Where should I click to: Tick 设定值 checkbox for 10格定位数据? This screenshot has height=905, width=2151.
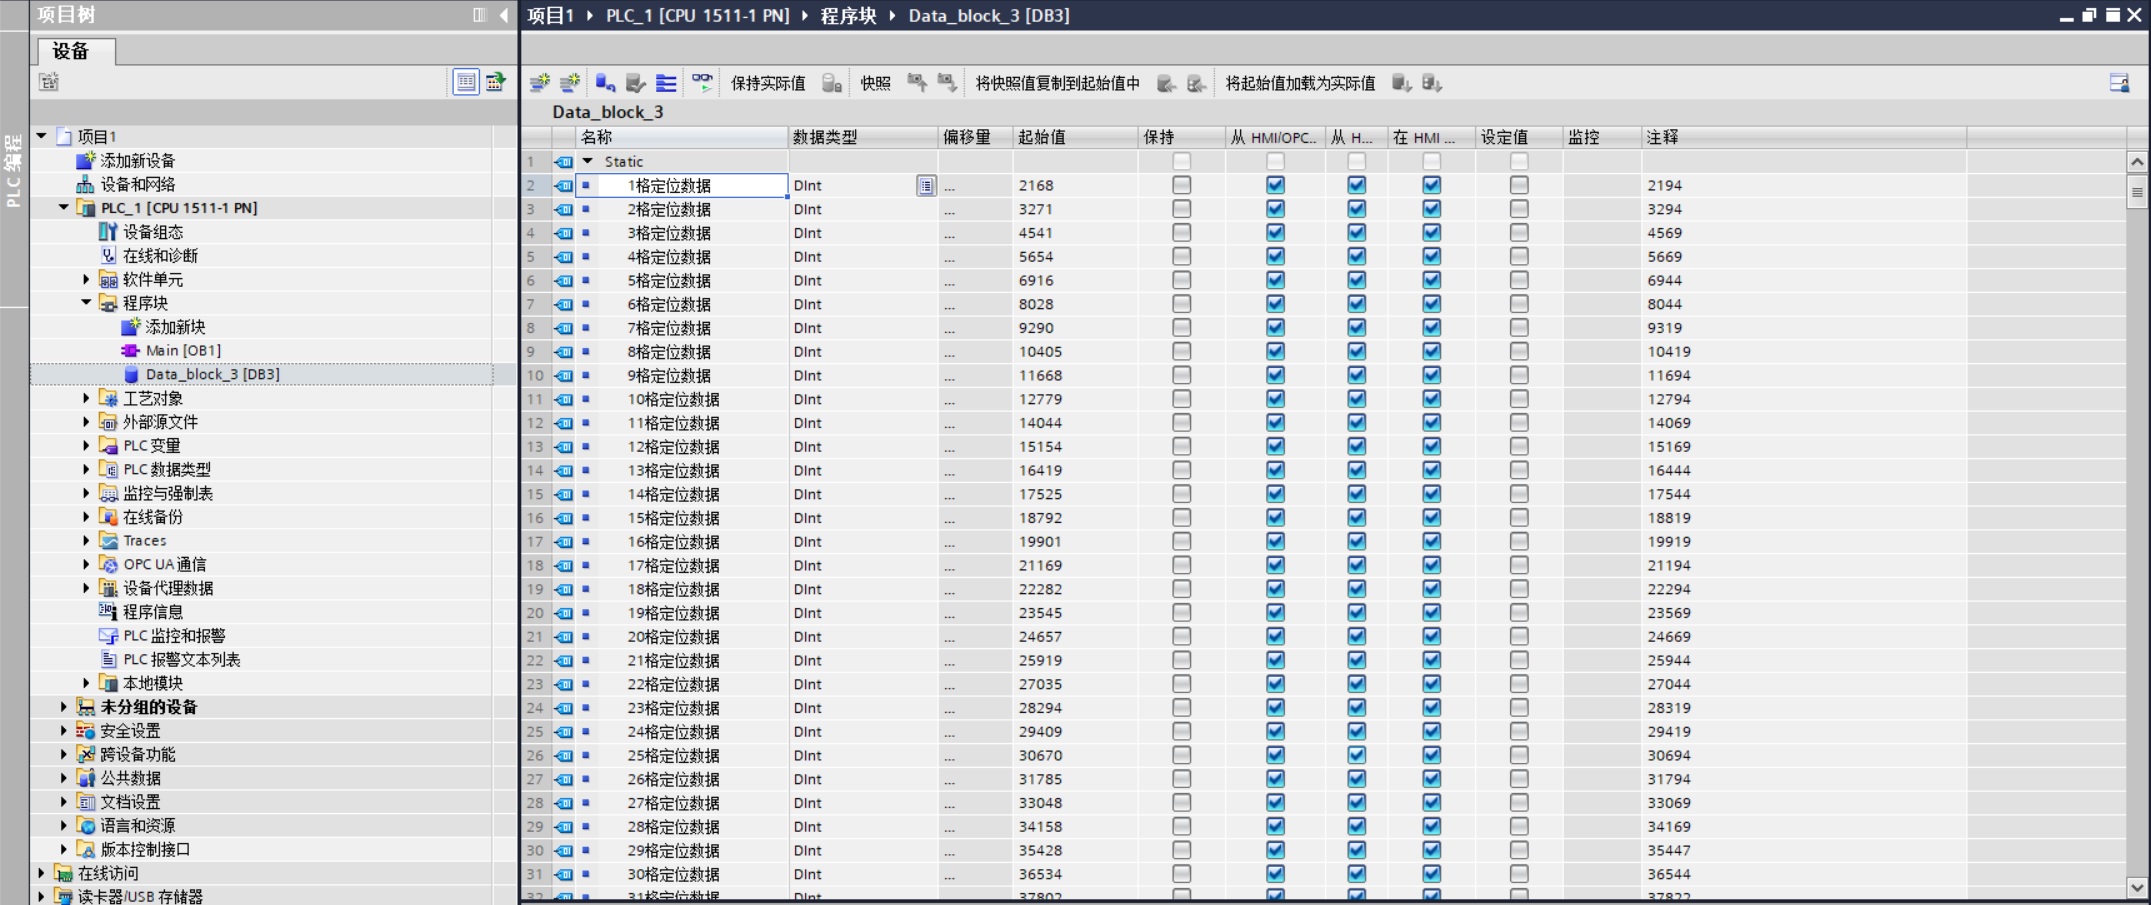coord(1518,399)
